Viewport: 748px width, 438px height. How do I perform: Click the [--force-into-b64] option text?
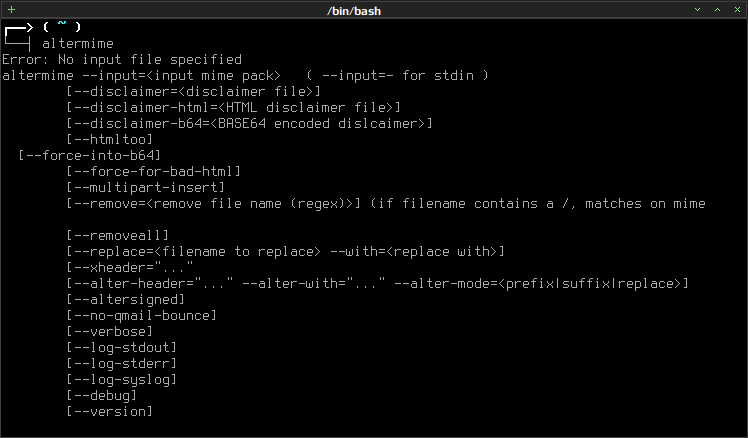point(90,156)
